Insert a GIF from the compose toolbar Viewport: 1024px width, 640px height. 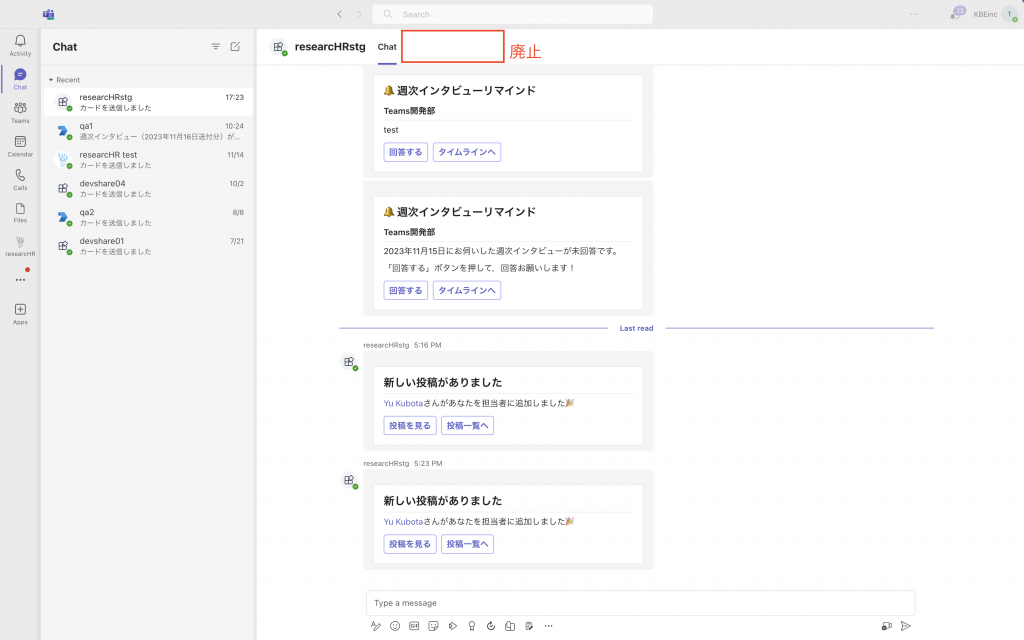(414, 626)
